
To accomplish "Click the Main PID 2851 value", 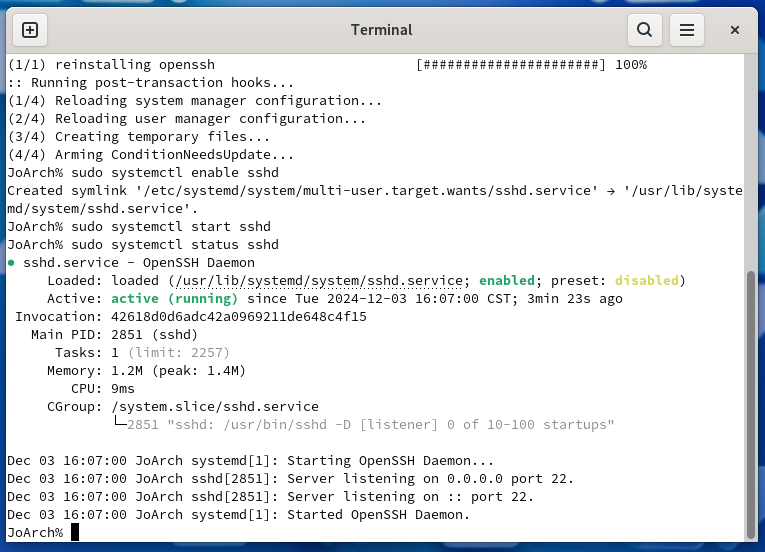I will (131, 335).
